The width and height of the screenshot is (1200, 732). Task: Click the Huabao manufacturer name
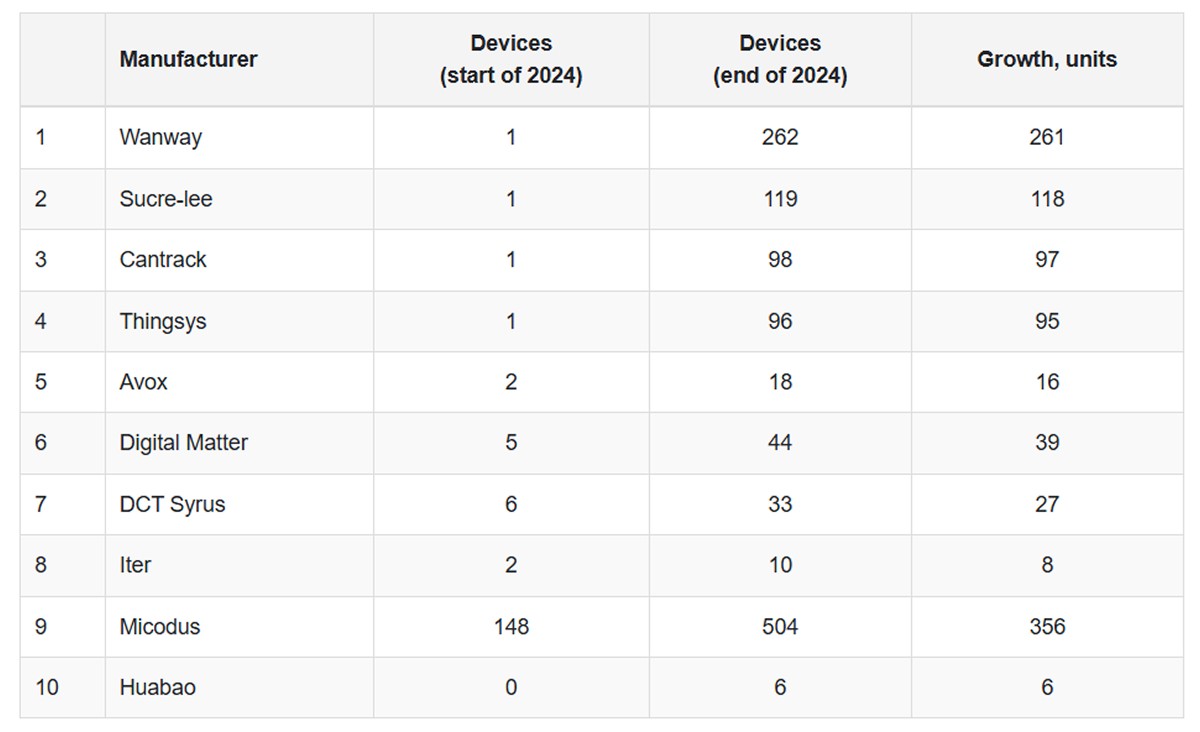click(x=158, y=687)
